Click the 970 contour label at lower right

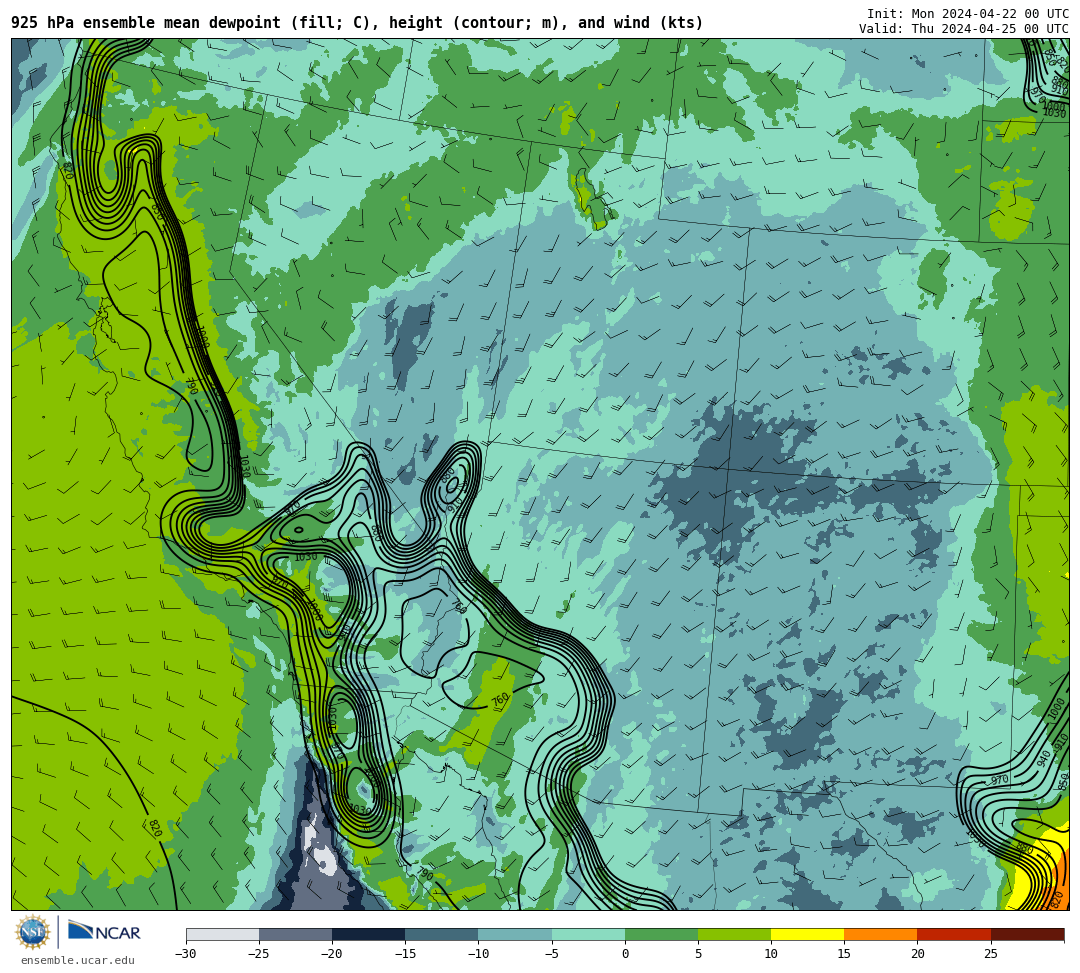click(999, 780)
